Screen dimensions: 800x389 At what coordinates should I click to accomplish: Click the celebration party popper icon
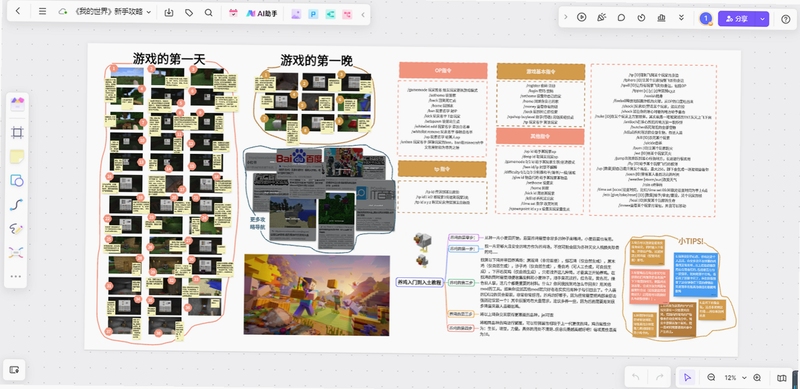[x=602, y=17]
